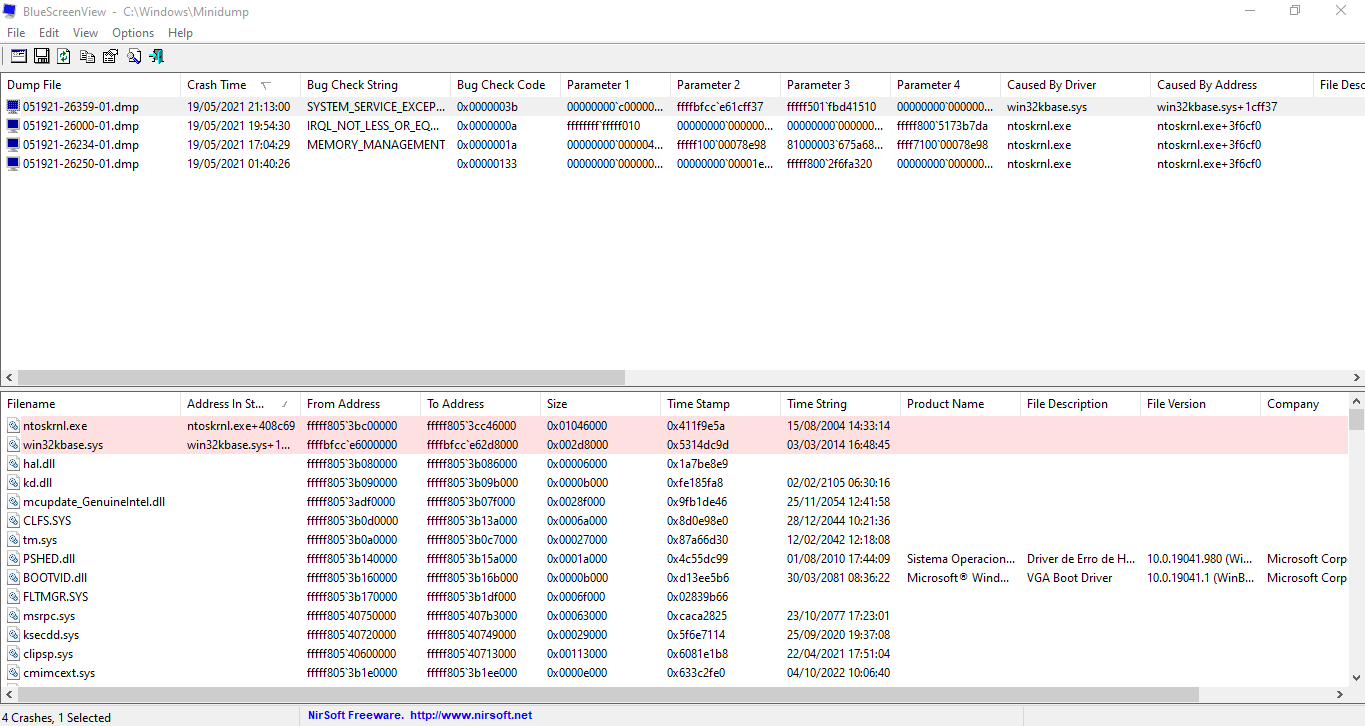Click the hal.dll file icon
Viewport: 1365px width, 726px height.
pos(13,463)
